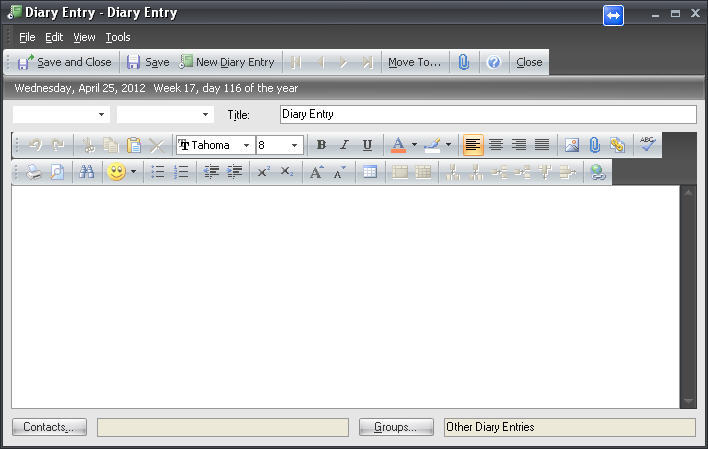The image size is (708, 449).
Task: Click in the Title input field
Action: click(x=488, y=114)
